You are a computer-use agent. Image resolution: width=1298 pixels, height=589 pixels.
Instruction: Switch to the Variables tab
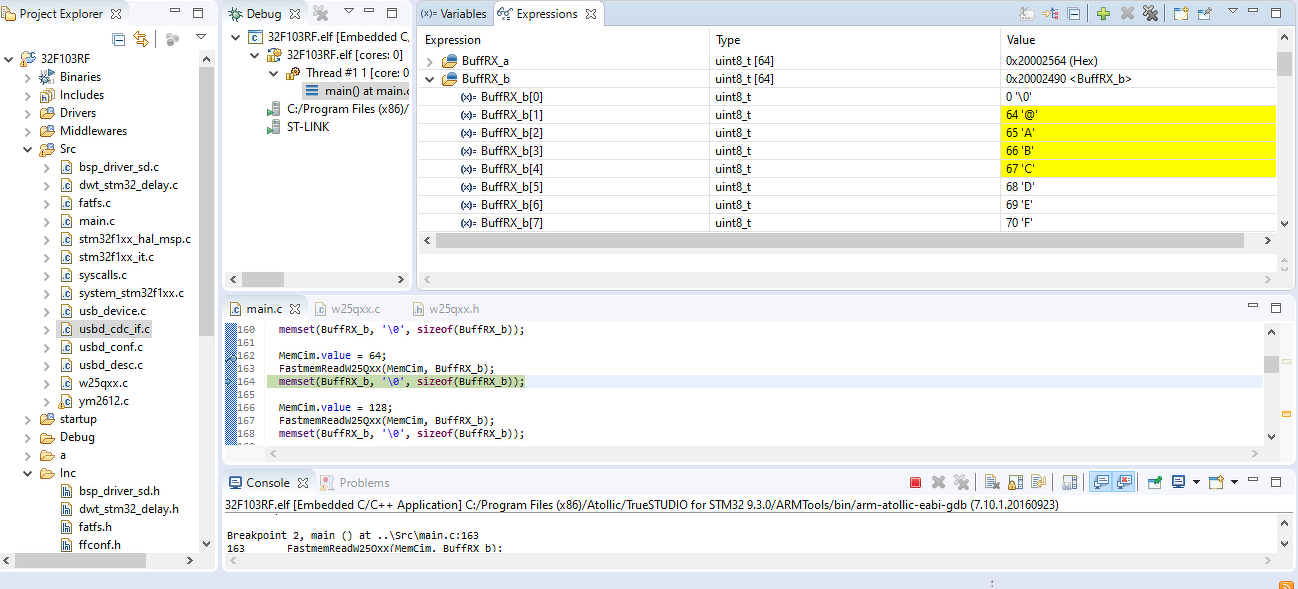pos(453,14)
